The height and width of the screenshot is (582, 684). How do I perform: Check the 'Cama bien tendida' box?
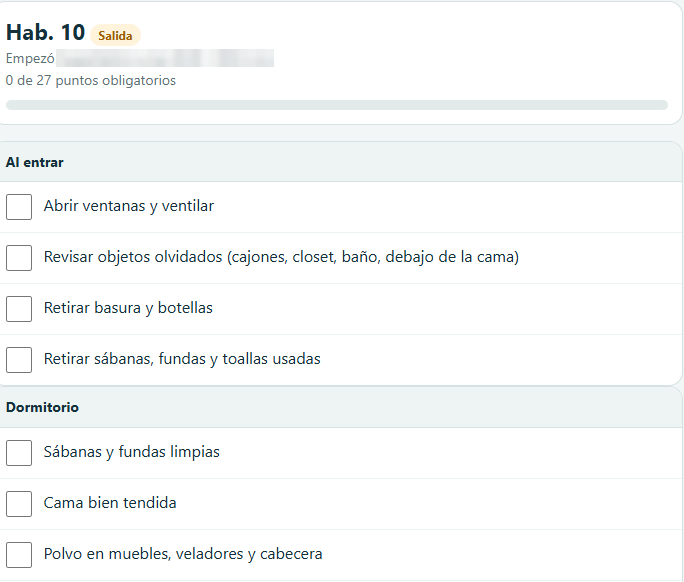(19, 504)
